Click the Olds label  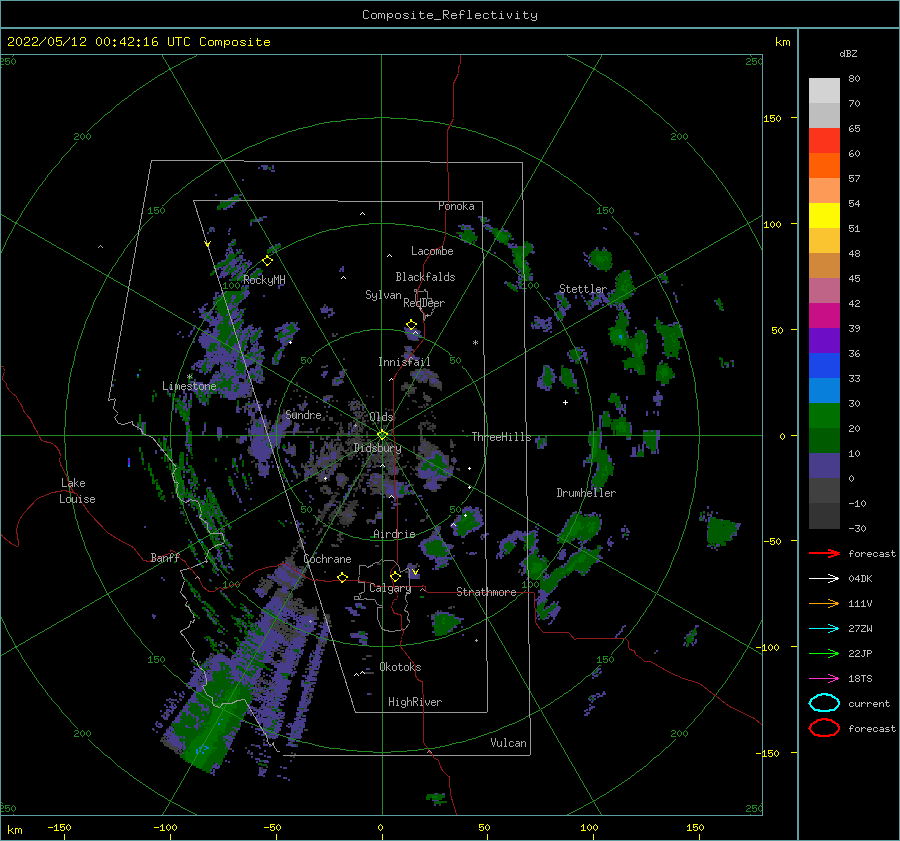tap(381, 417)
